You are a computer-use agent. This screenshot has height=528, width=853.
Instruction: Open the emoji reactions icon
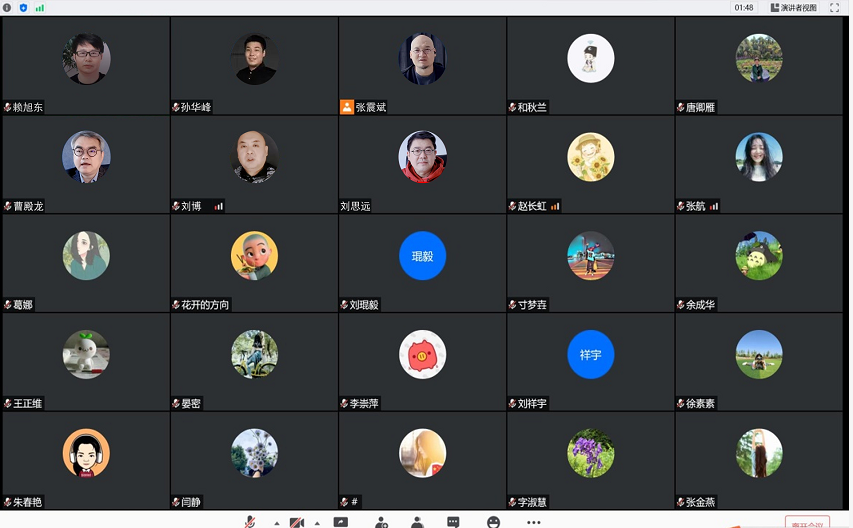click(x=493, y=523)
